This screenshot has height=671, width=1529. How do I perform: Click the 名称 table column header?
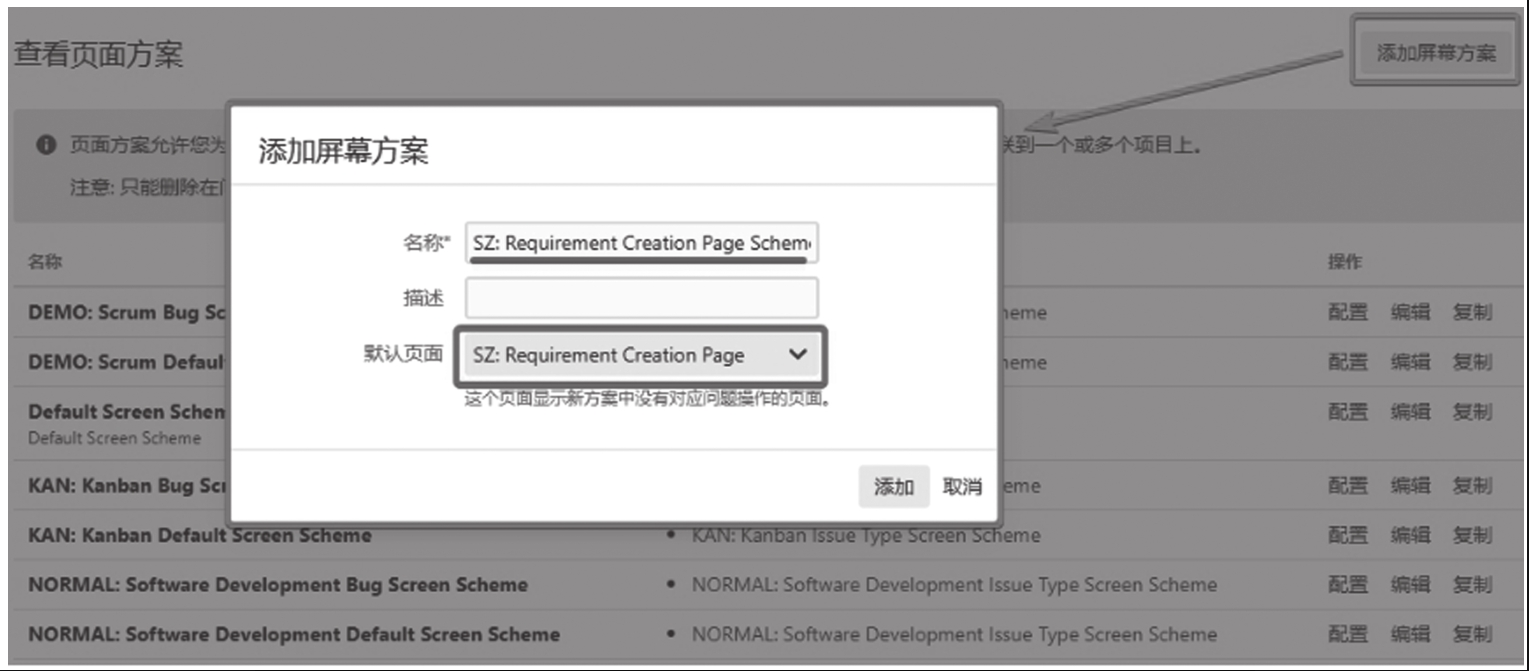44,262
